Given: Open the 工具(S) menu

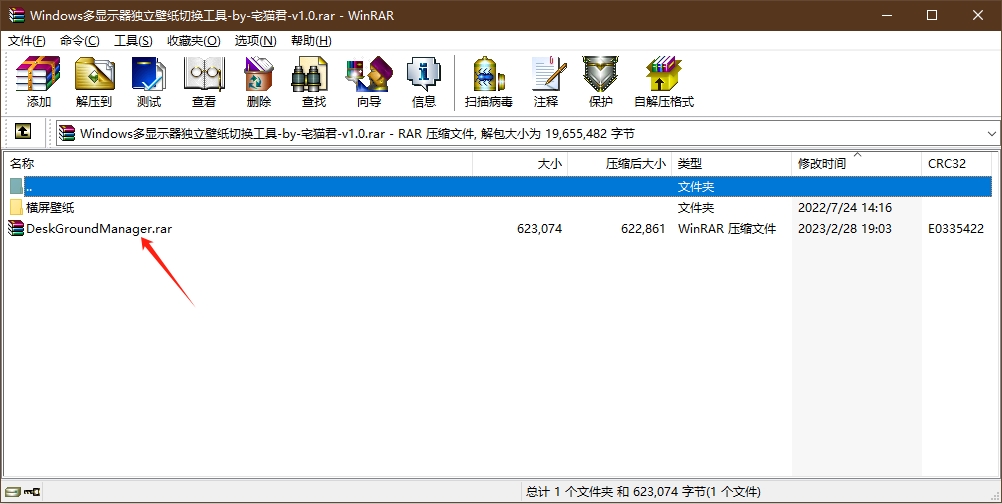Looking at the screenshot, I should coord(133,40).
